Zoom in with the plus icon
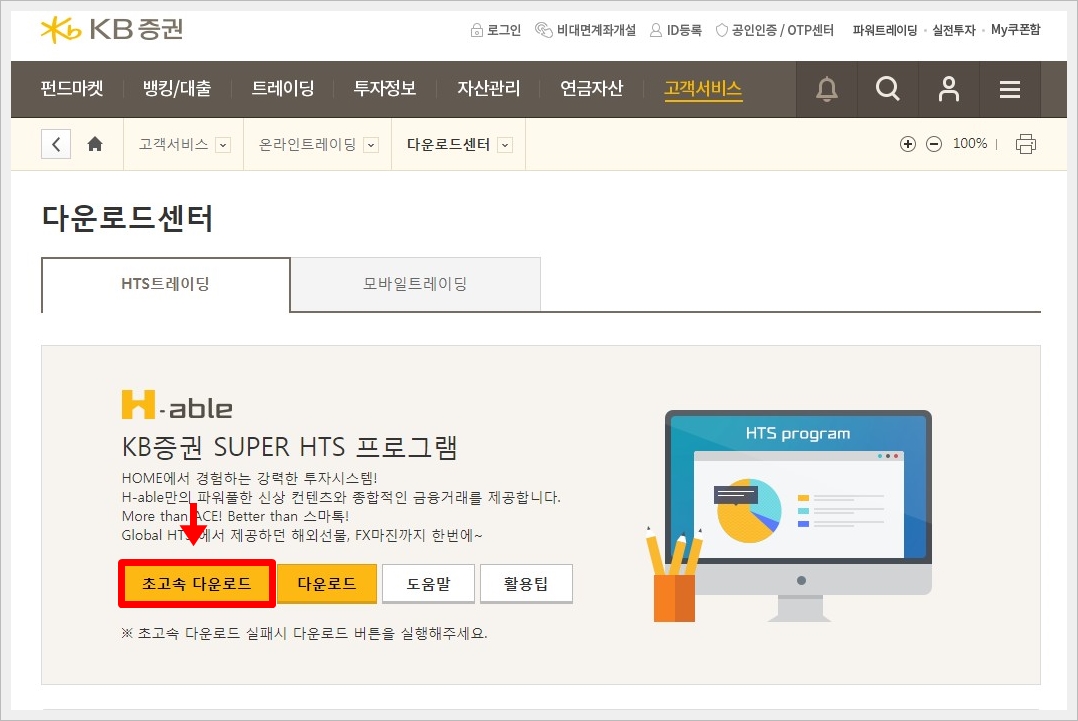1078x721 pixels. click(x=908, y=144)
